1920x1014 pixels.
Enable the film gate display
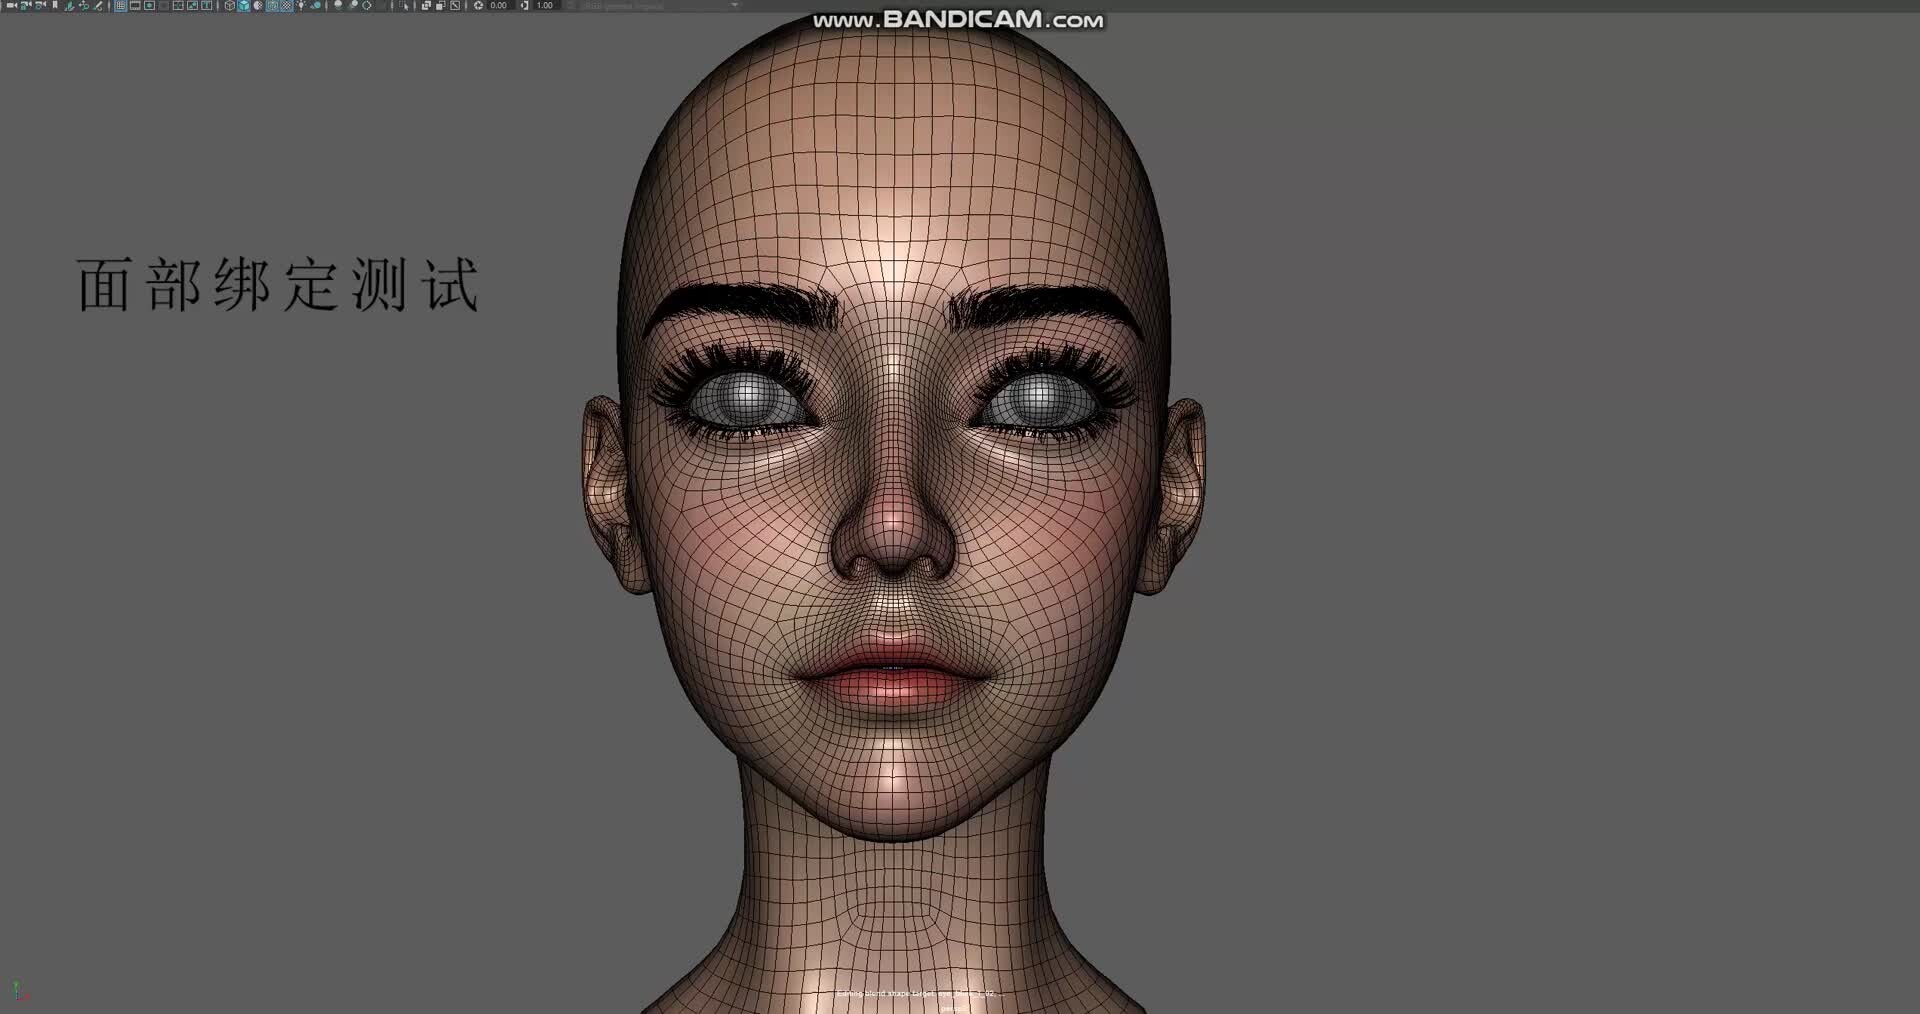[133, 5]
